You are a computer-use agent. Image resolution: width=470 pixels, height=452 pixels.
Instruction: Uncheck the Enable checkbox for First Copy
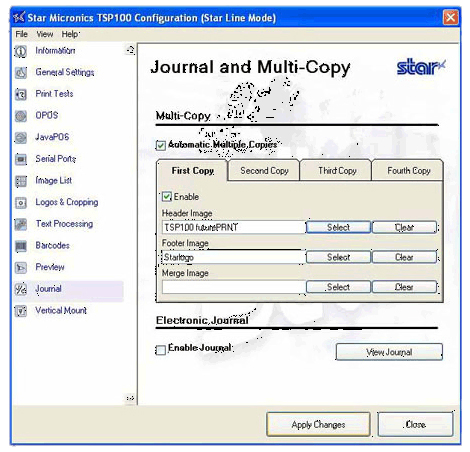167,197
